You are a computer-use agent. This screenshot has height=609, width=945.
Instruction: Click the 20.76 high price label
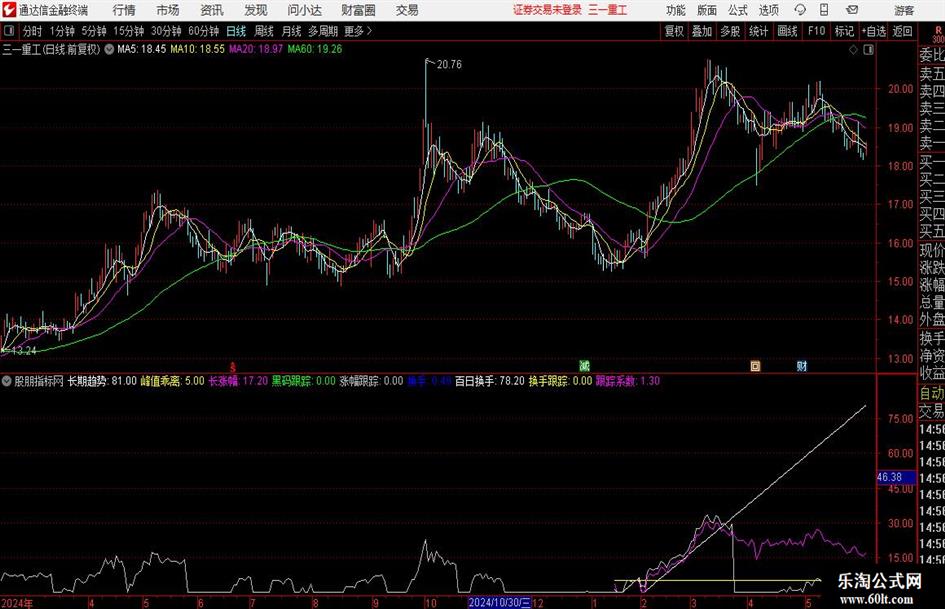pyautogui.click(x=449, y=65)
